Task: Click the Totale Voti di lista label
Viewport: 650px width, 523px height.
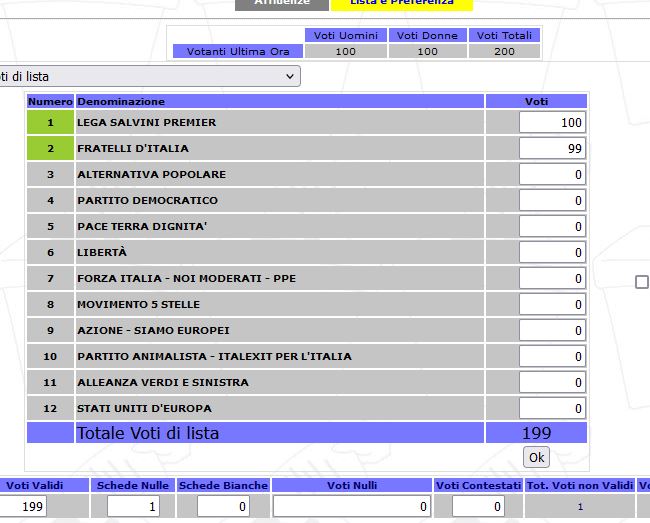Action: coord(148,433)
